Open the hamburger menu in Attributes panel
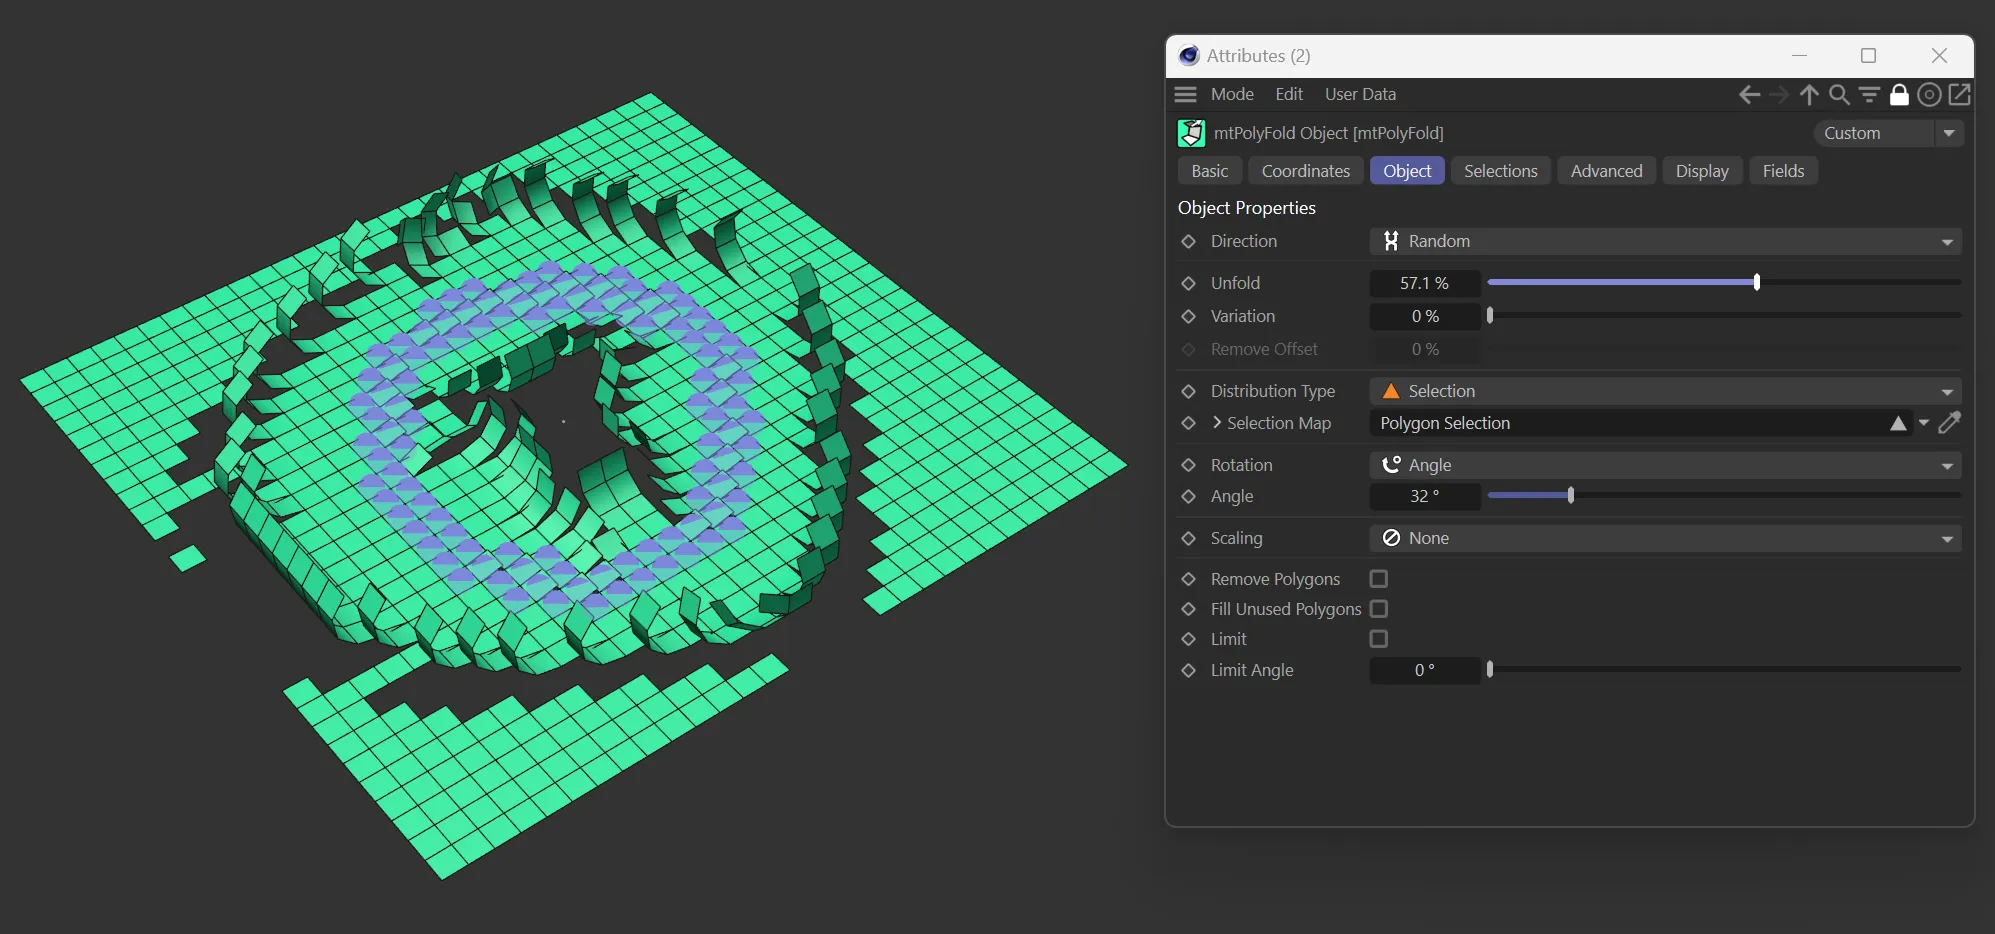The width and height of the screenshot is (1995, 934). coord(1186,94)
